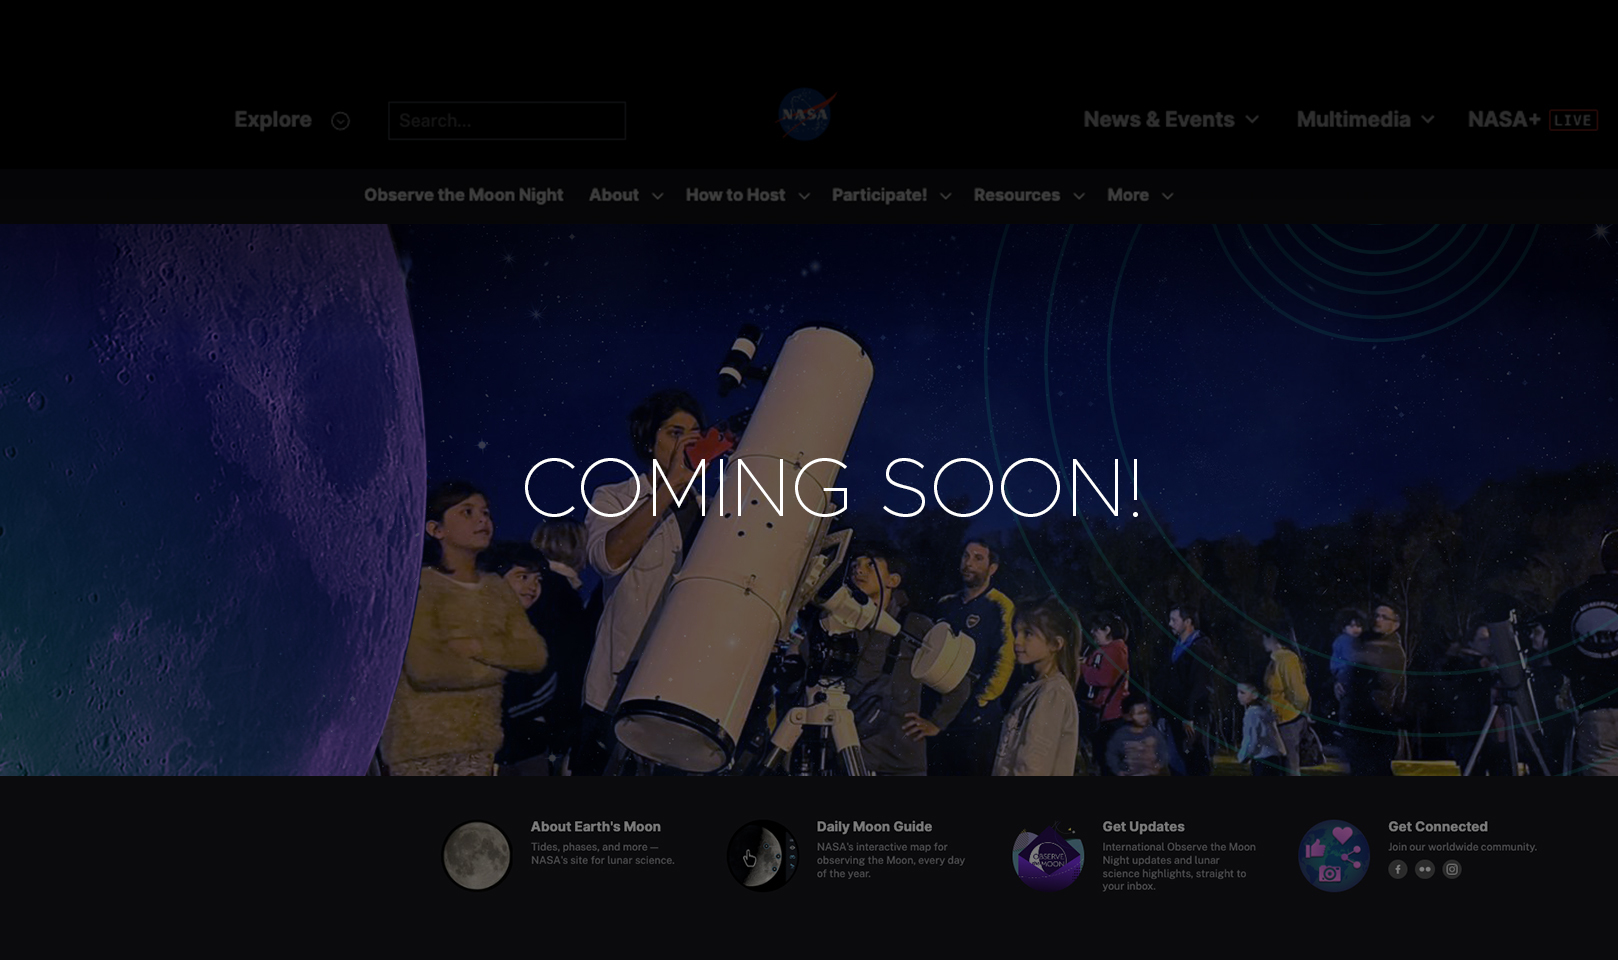
Task: Click the Daily Moon Guide icon
Action: [762, 856]
